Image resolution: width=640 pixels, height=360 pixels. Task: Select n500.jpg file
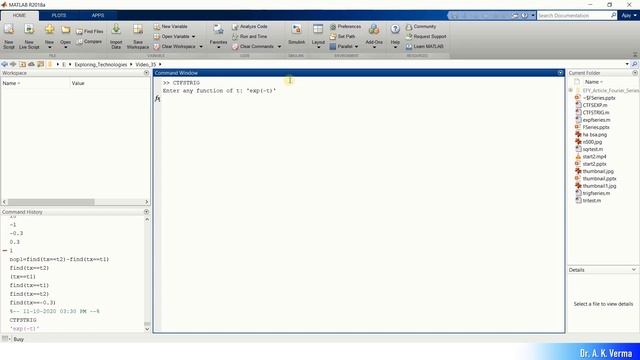(x=592, y=142)
